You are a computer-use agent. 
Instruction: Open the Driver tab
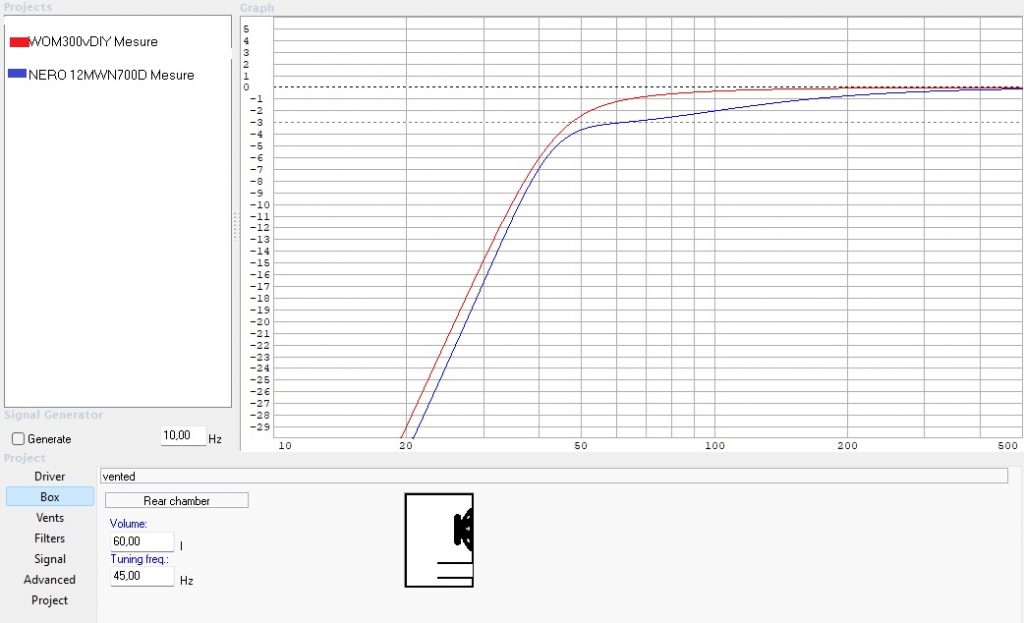49,476
